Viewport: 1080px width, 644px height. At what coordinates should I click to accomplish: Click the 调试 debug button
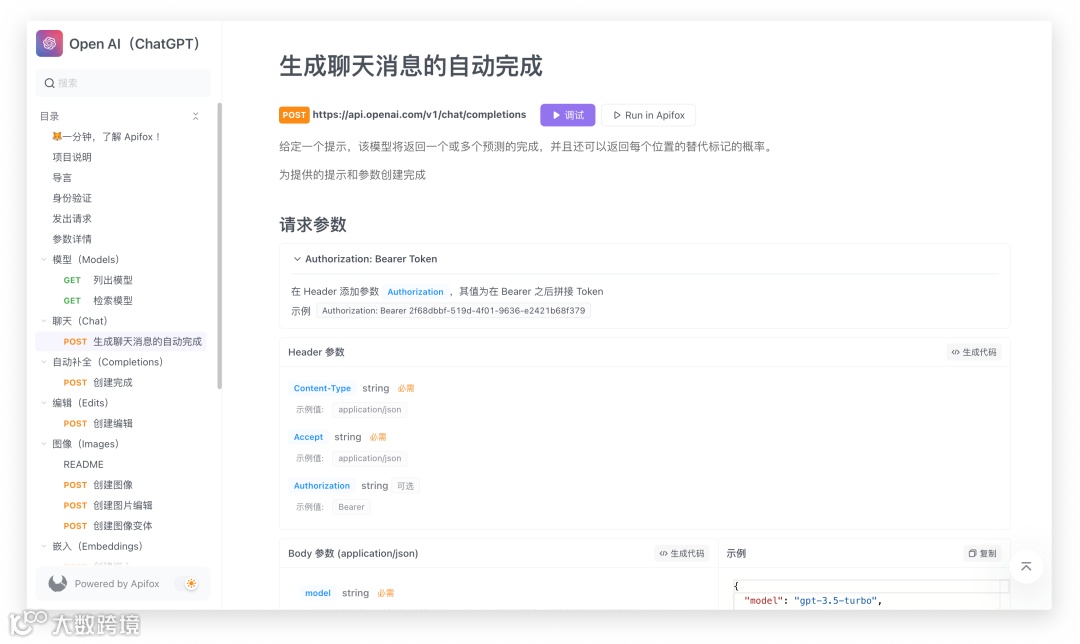click(568, 115)
